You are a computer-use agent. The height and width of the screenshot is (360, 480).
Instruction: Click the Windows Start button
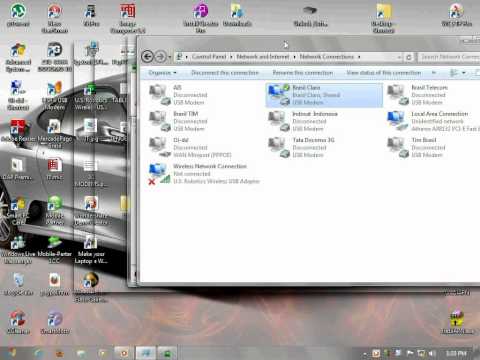12,352
